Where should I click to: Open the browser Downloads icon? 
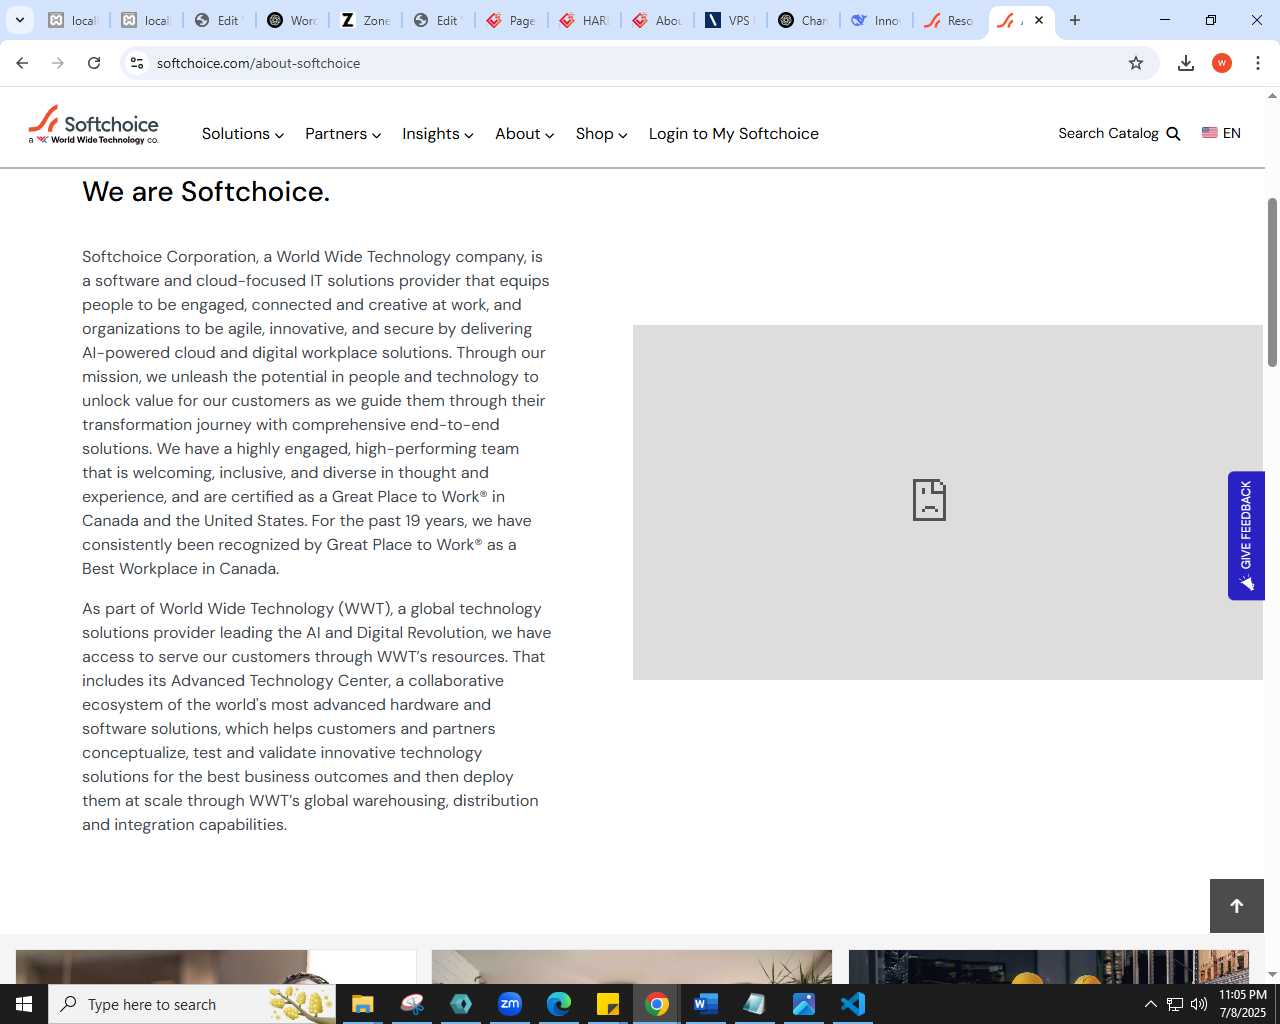[1186, 63]
